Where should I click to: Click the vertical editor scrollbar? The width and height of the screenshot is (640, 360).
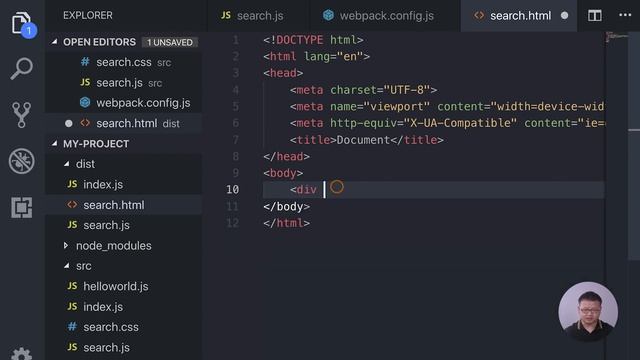coord(634,146)
